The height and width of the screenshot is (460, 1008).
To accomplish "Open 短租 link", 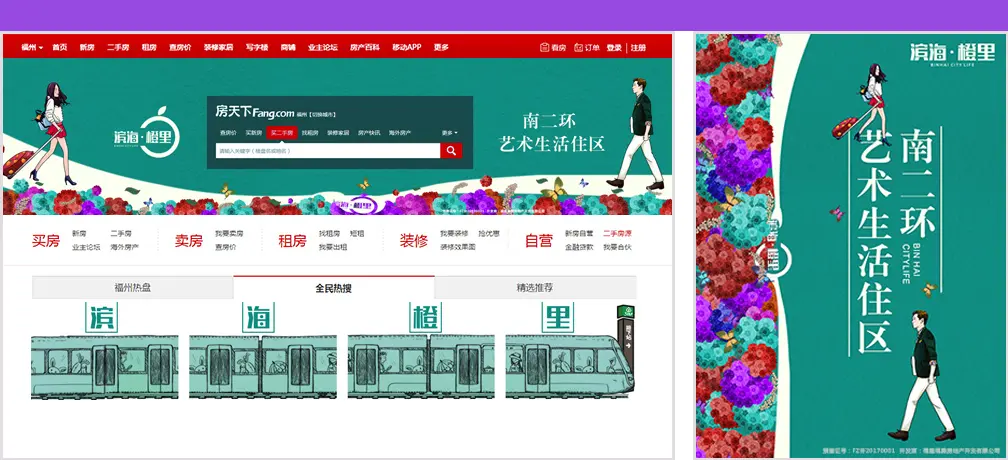I will 357,234.
